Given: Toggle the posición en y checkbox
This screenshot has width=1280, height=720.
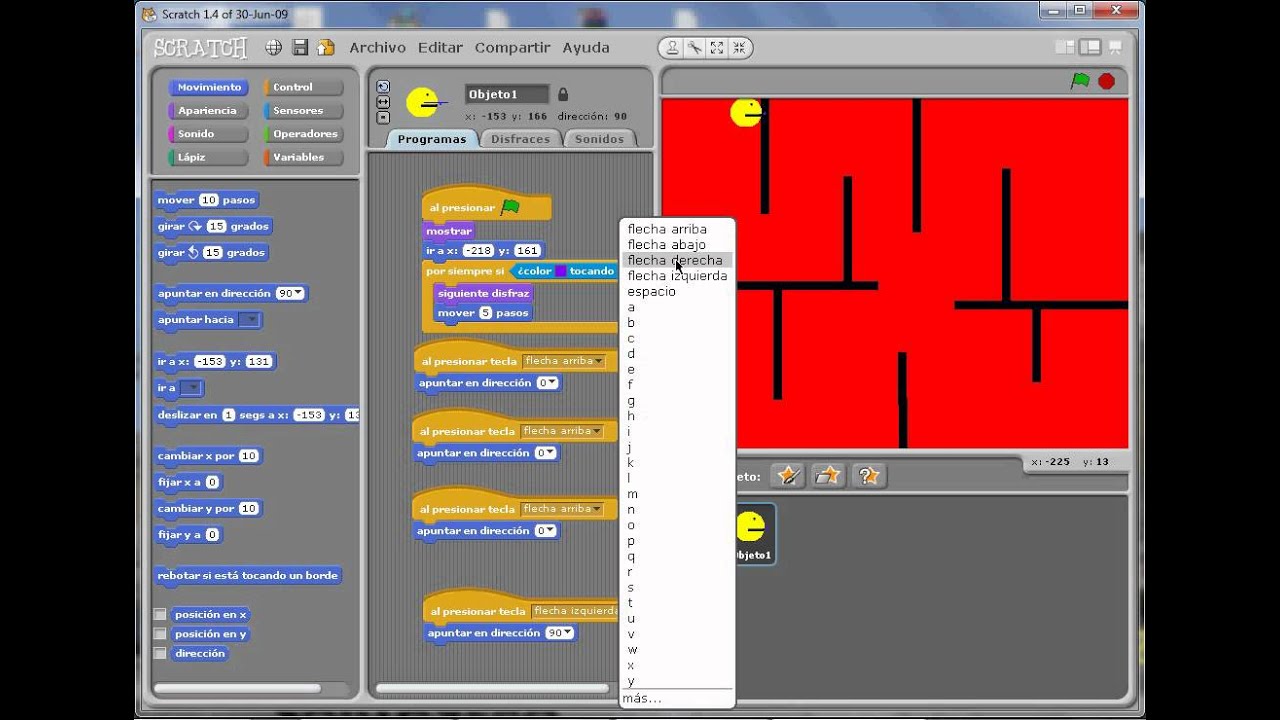Looking at the screenshot, I should point(160,633).
